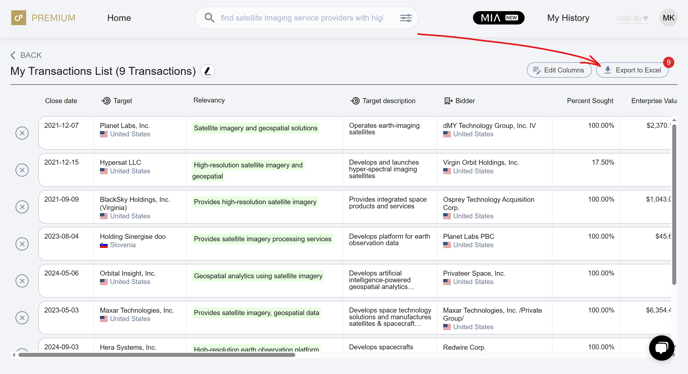Click the horizontal table scrollbar
Screen dimensions: 688x374
coord(157,355)
